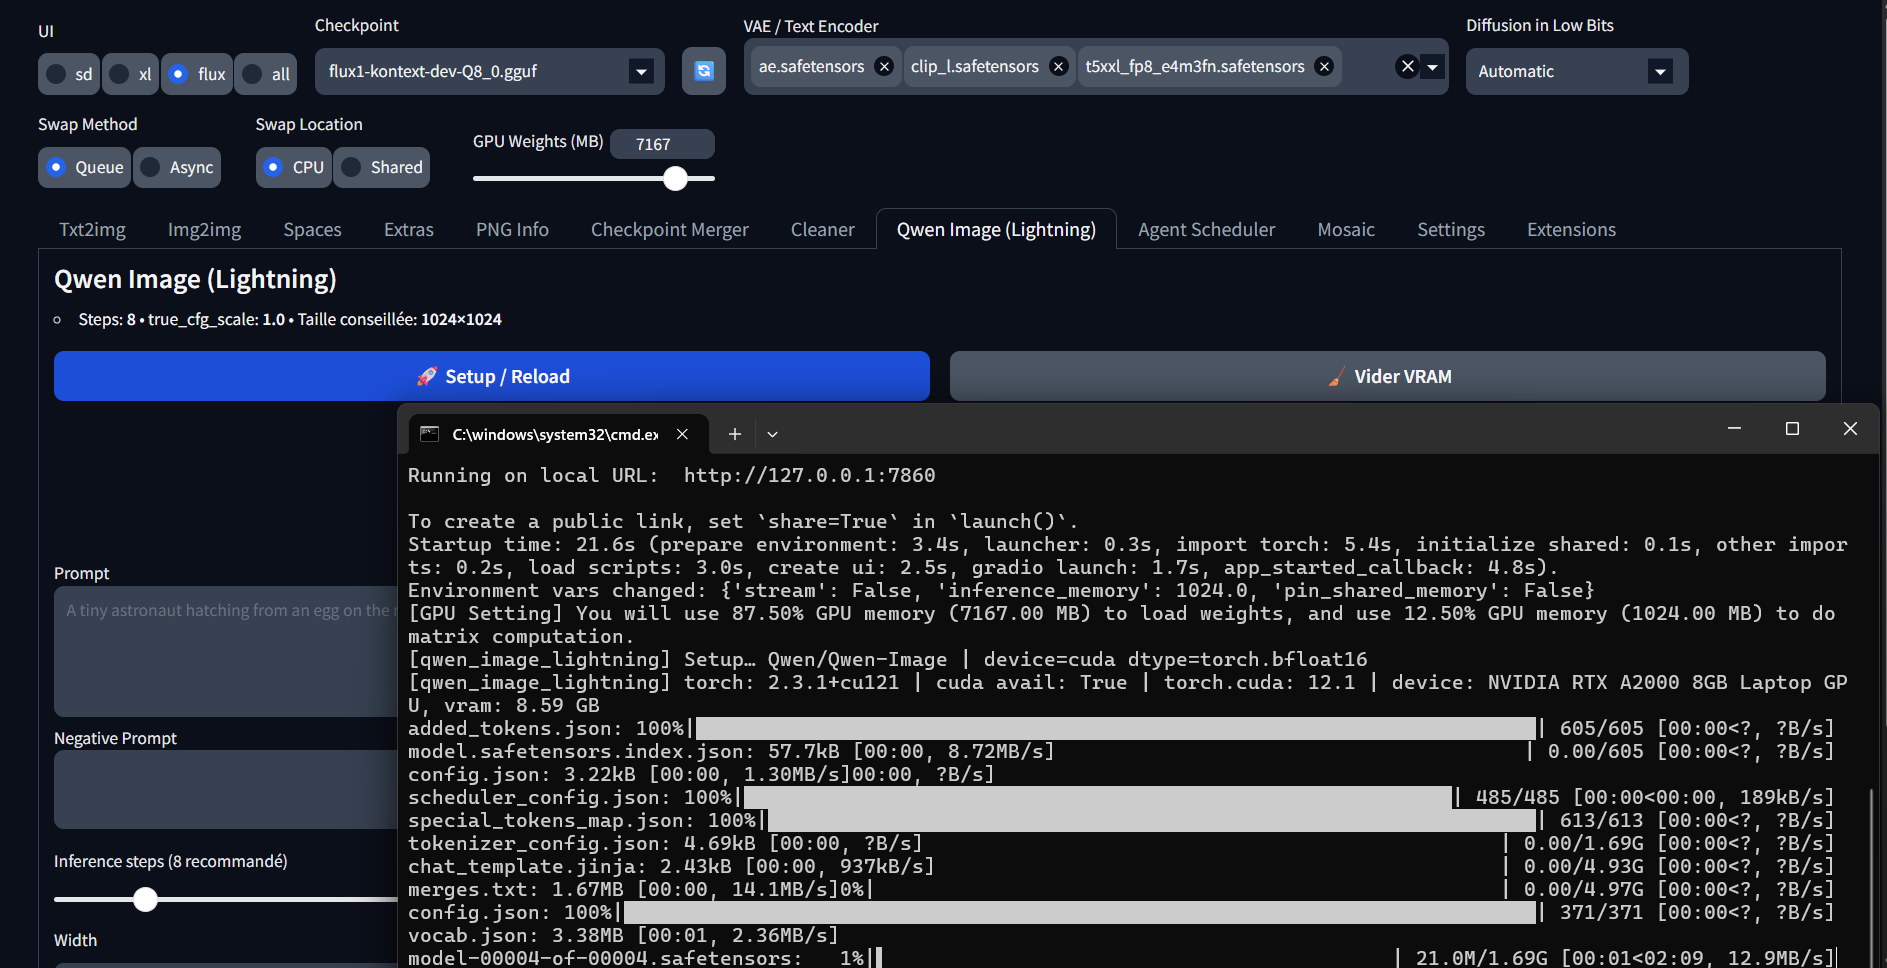Click the local URL http://127.0.0.1:7860
1887x968 pixels.
click(x=809, y=475)
